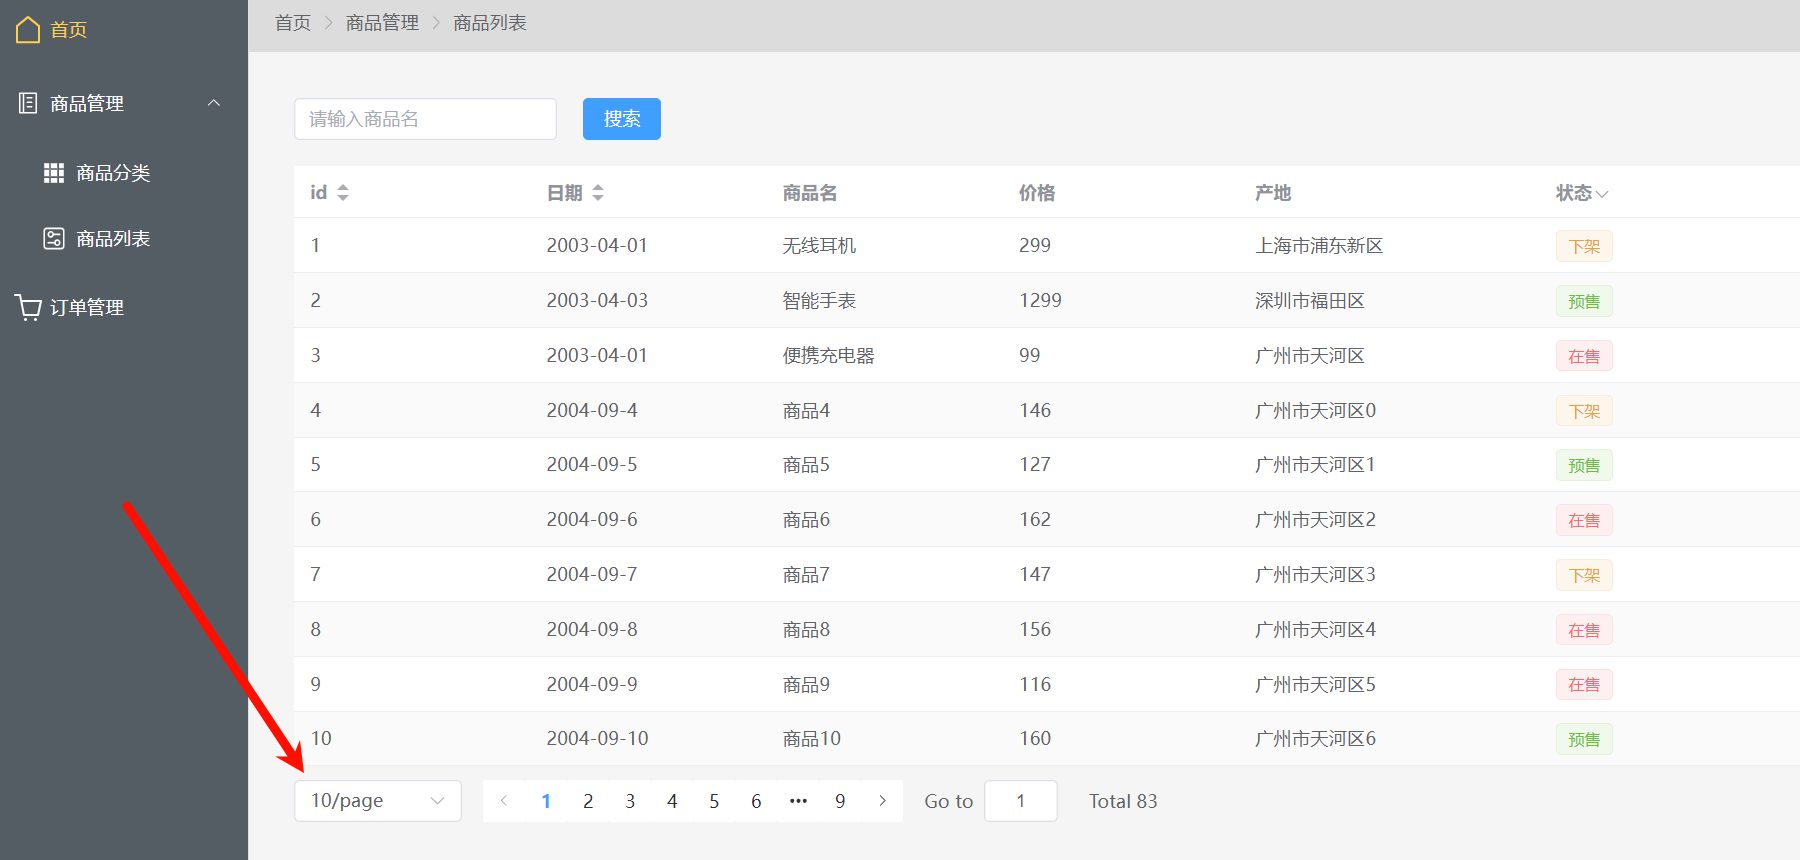Click the 在售 tag for 商品6

tap(1584, 520)
